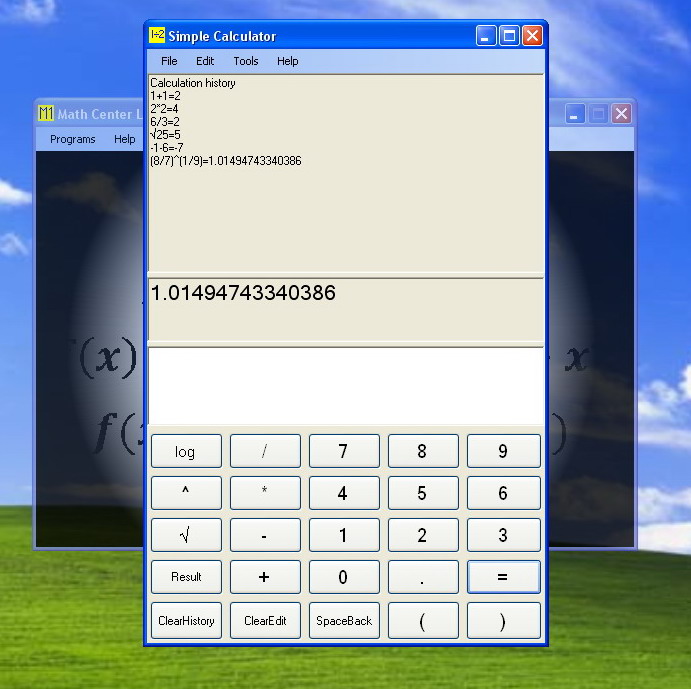Click the number 8 button

423,451
